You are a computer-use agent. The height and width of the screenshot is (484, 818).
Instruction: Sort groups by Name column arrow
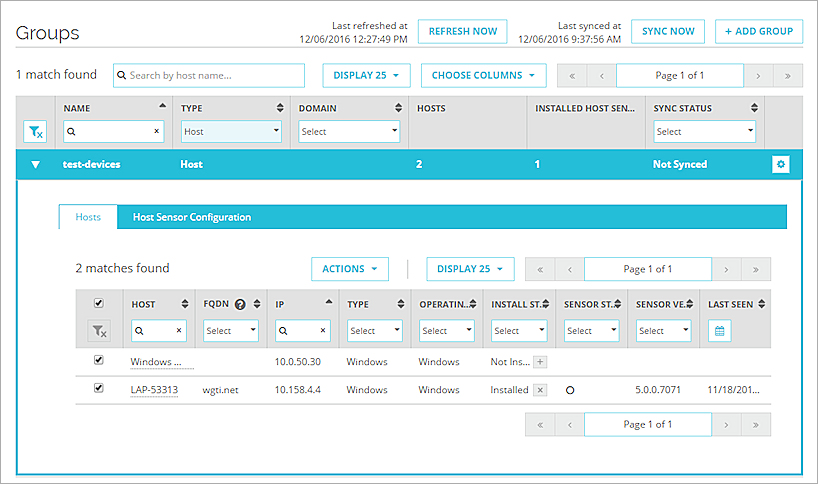(162, 105)
